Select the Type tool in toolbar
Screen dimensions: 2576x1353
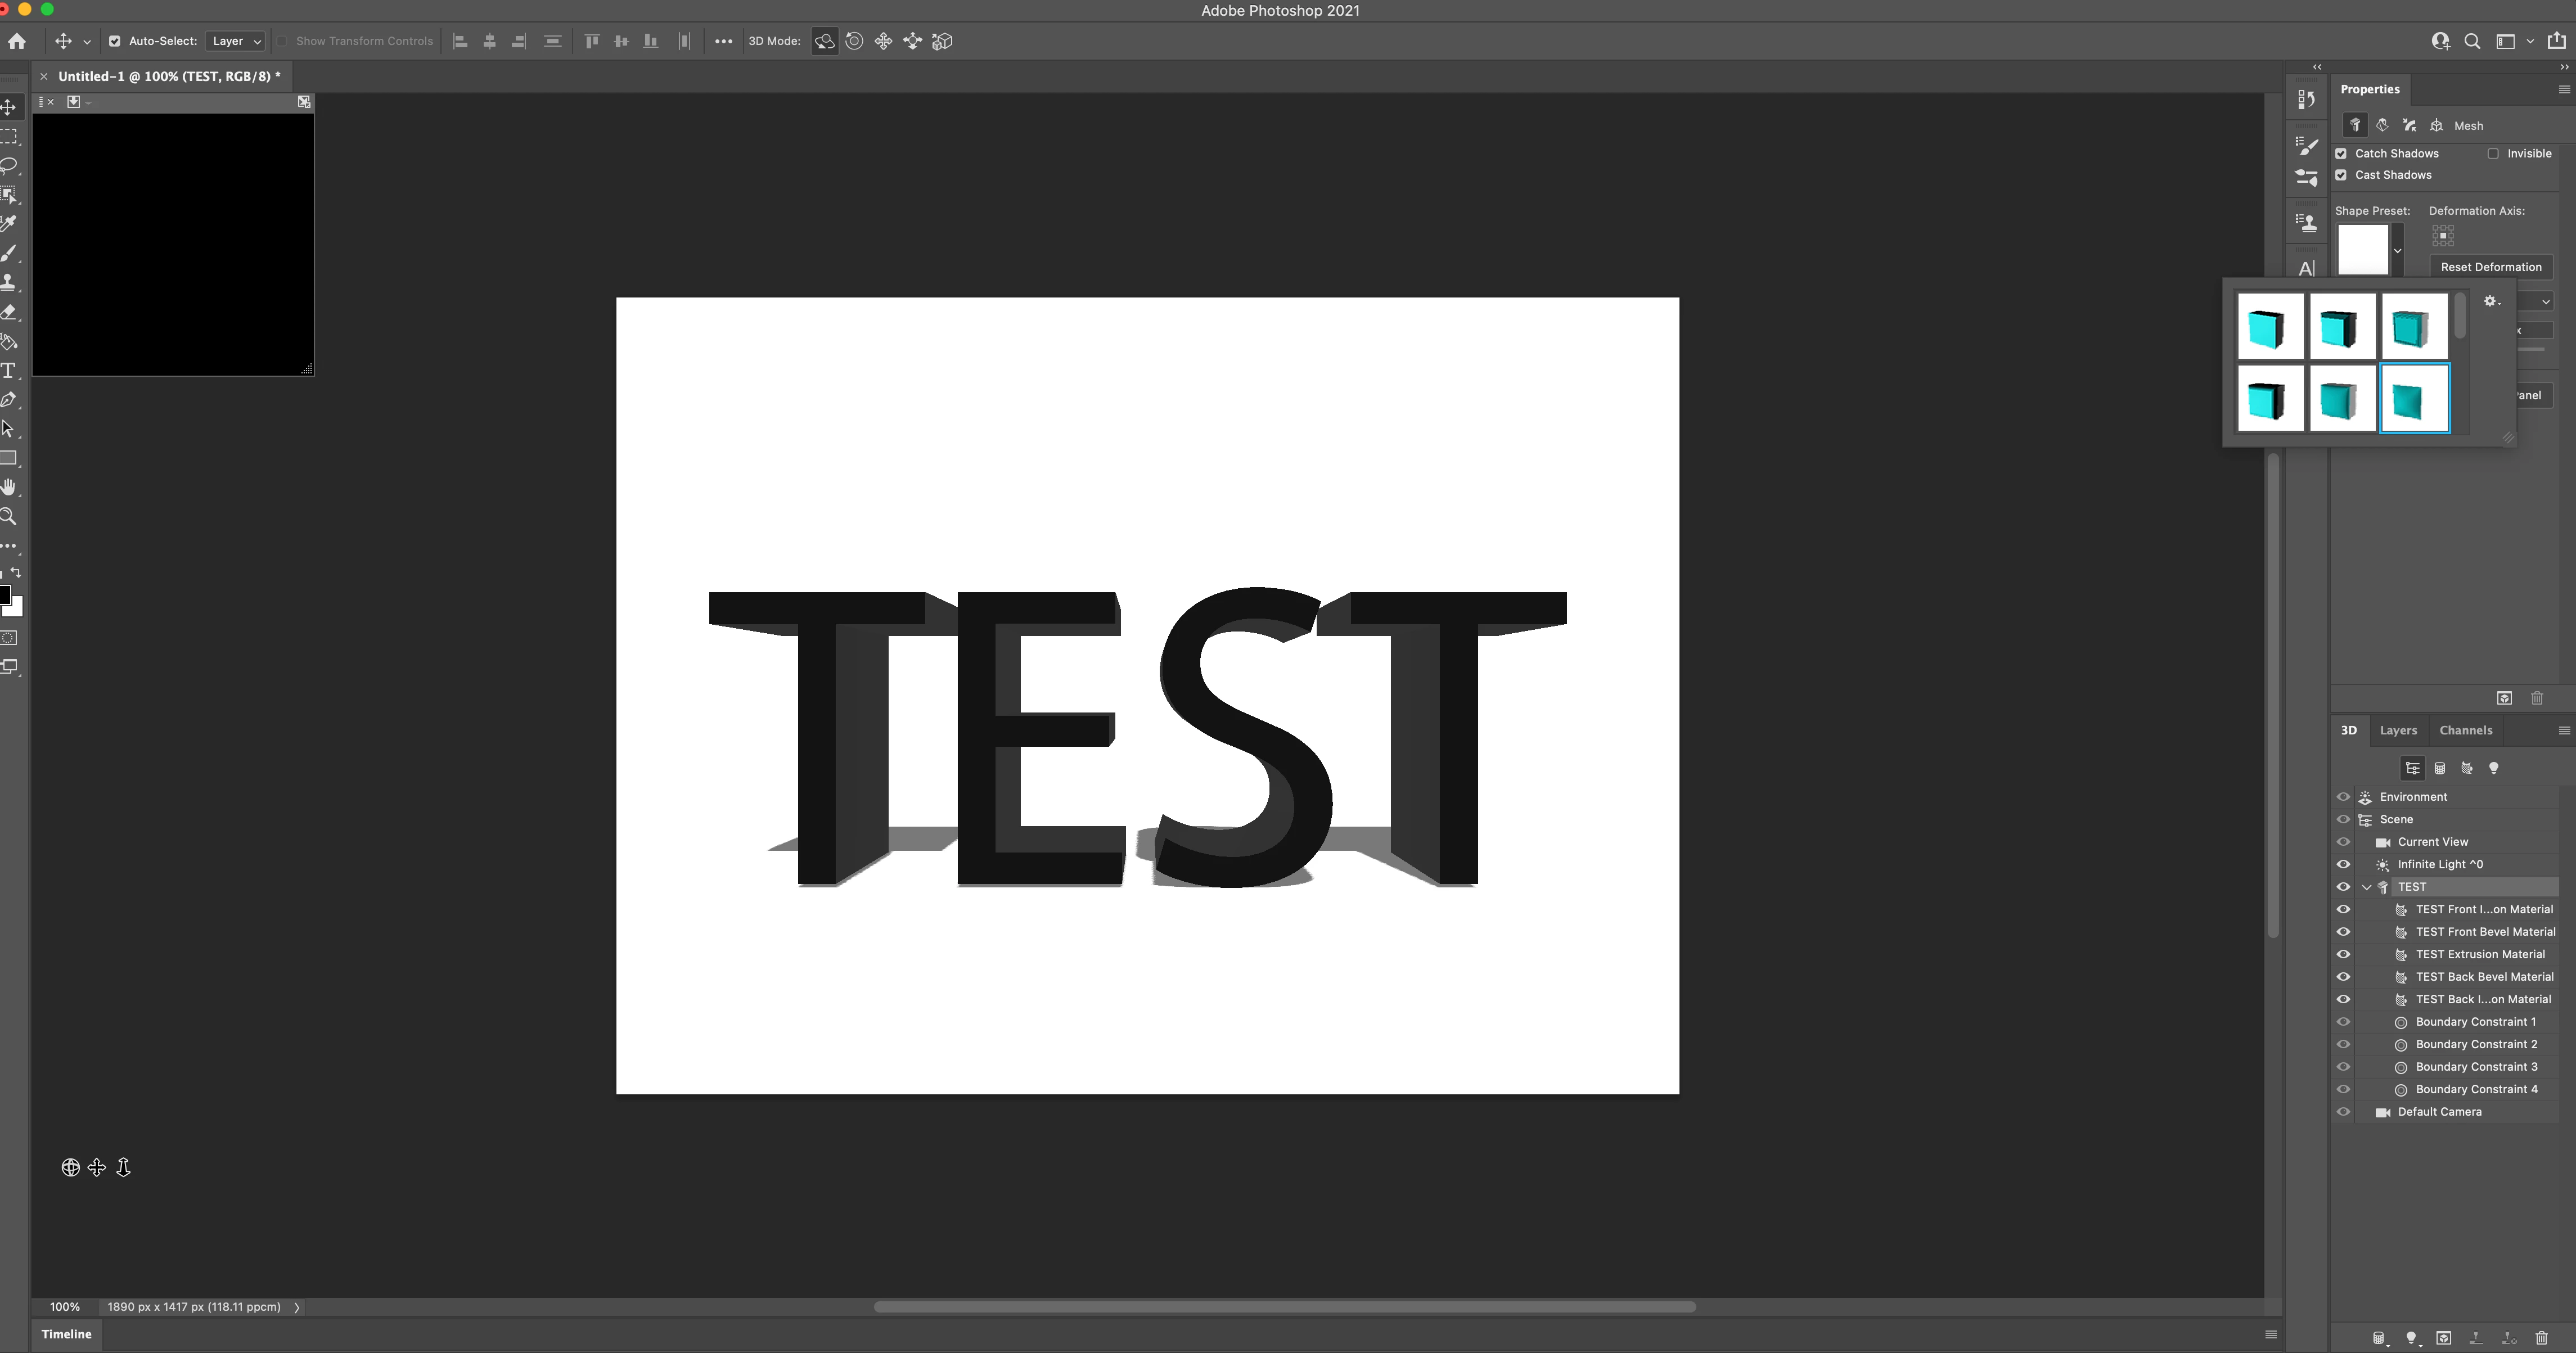pos(9,371)
